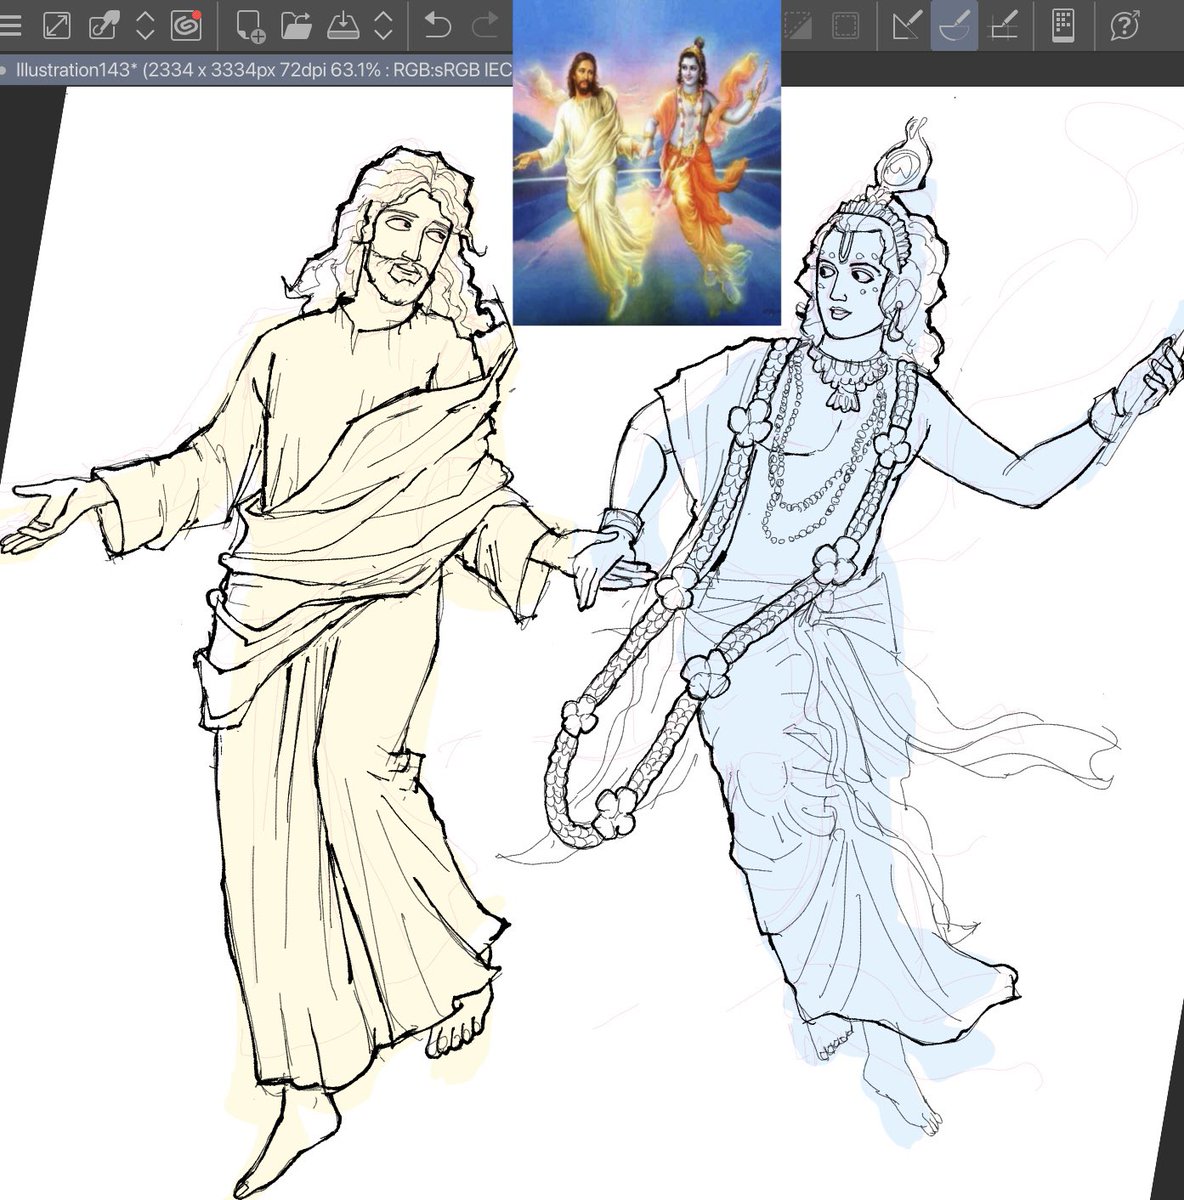Toggle snap to grid
The width and height of the screenshot is (1184, 1200).
click(x=1002, y=25)
